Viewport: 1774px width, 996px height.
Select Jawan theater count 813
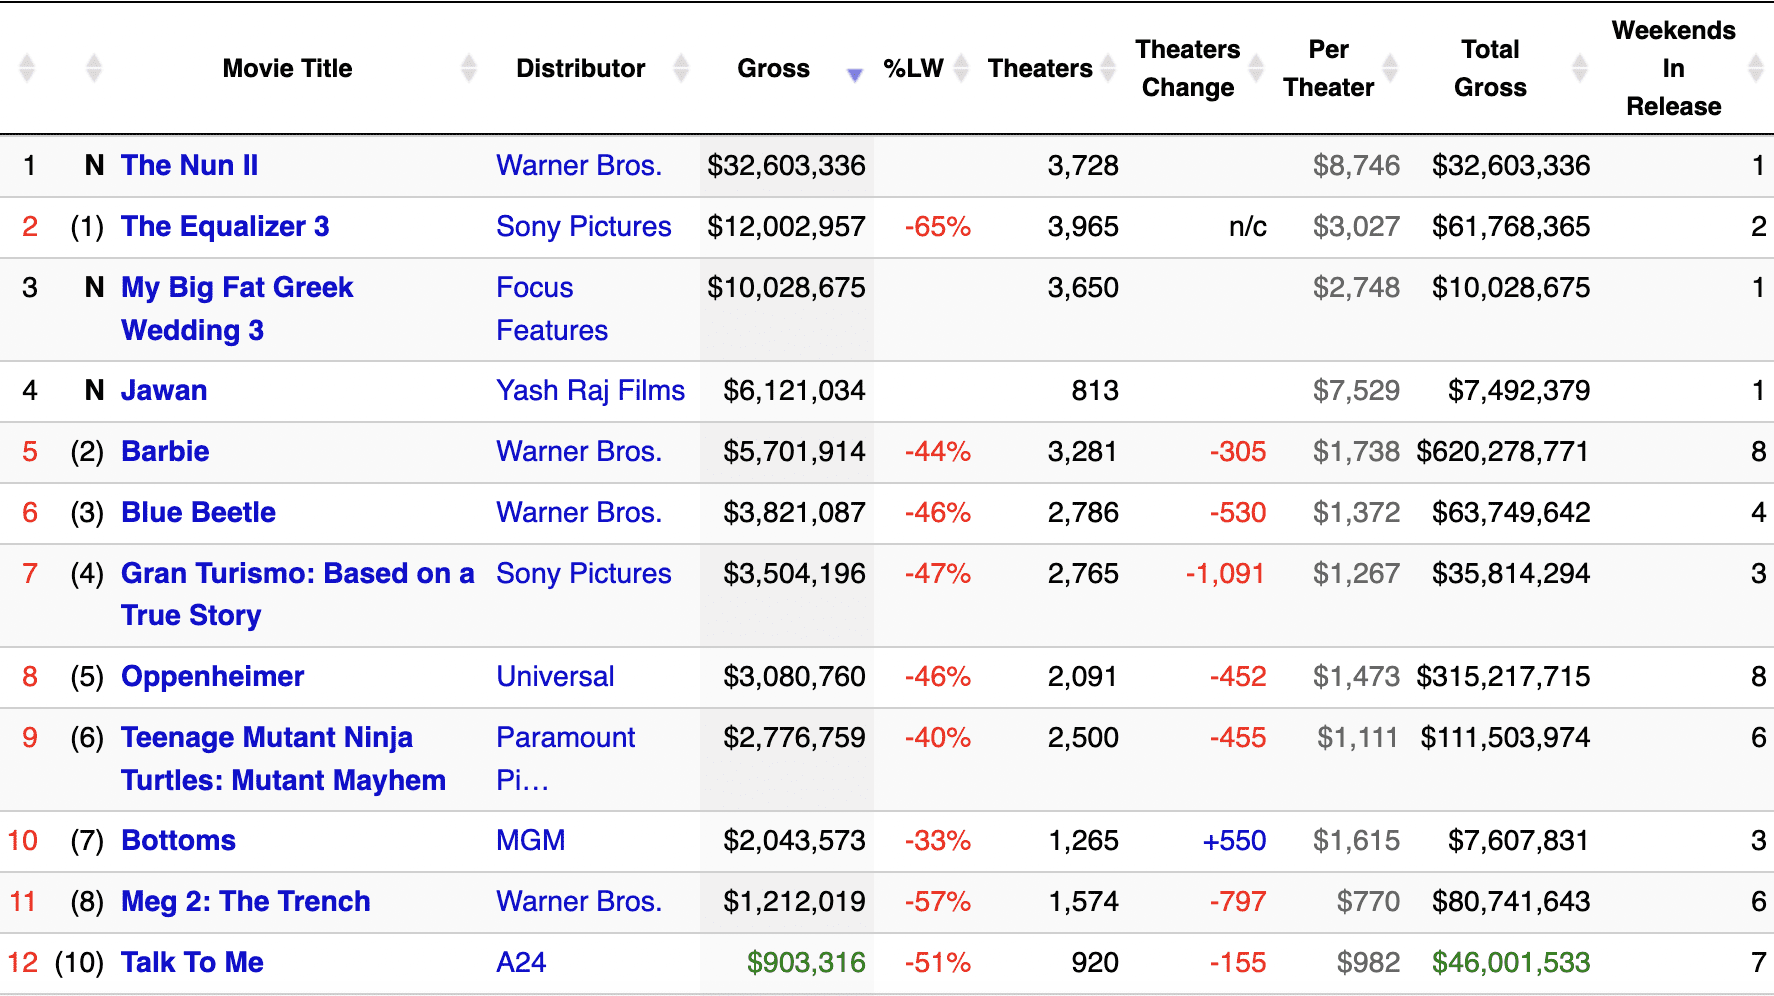1095,390
